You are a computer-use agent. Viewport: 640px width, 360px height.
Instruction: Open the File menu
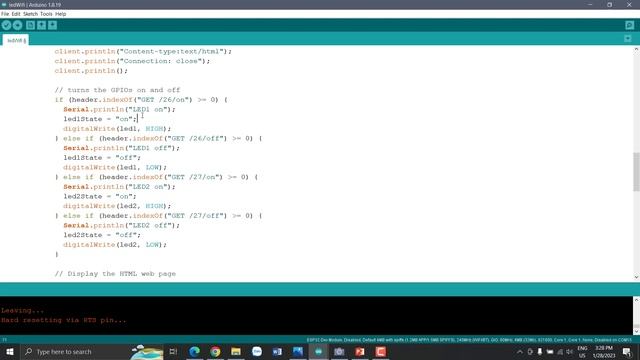click(5, 14)
